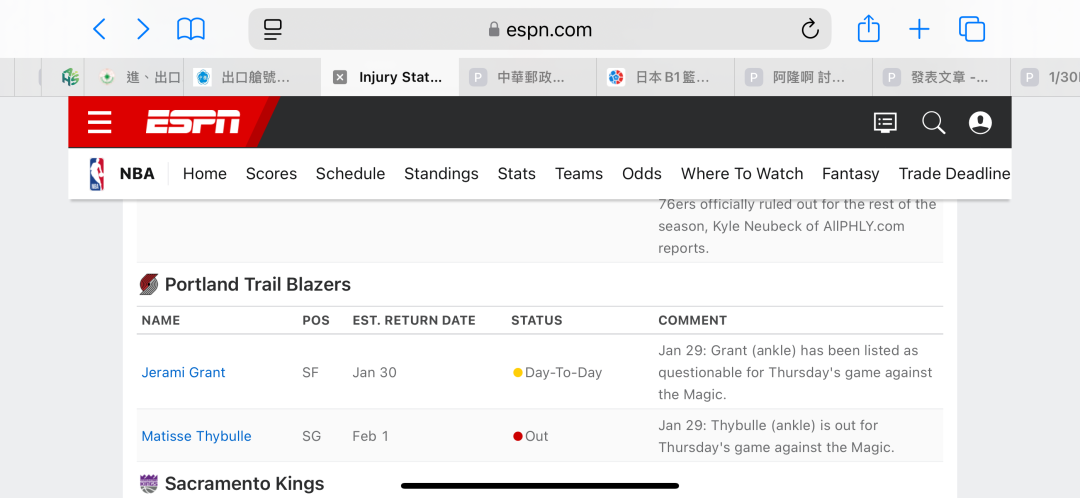Open the ESPN profile account icon

[979, 123]
